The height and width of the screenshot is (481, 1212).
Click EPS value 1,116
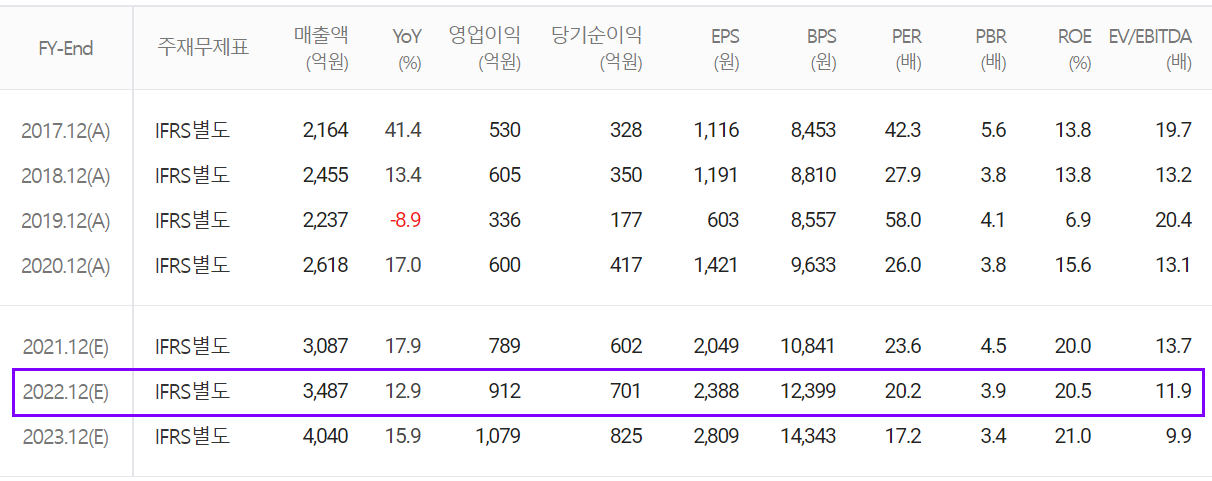(716, 130)
